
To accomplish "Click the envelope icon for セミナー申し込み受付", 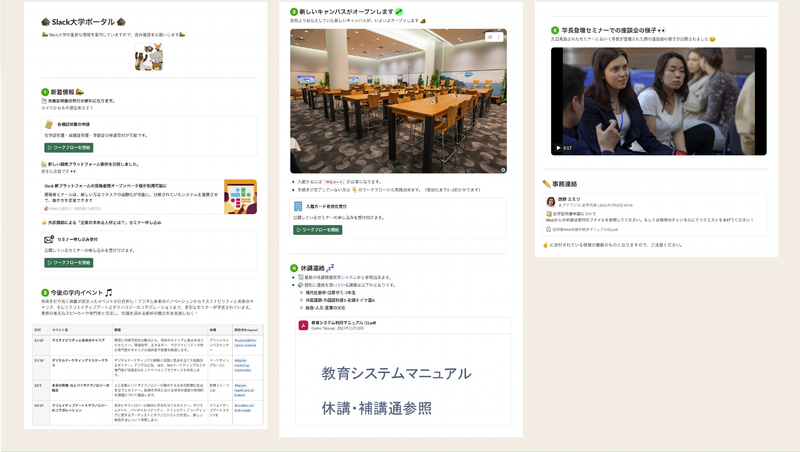I will coord(49,239).
